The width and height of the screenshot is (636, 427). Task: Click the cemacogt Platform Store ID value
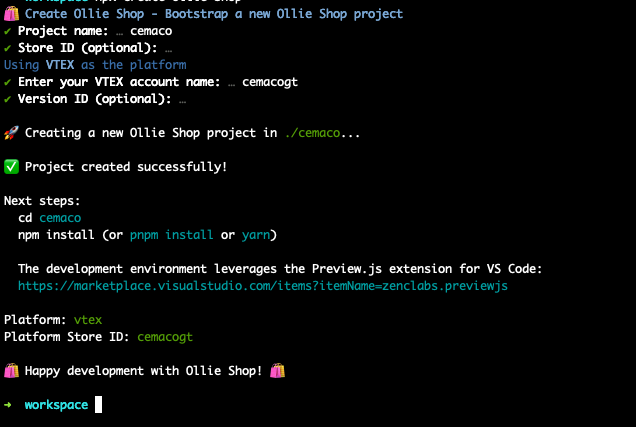(165, 337)
